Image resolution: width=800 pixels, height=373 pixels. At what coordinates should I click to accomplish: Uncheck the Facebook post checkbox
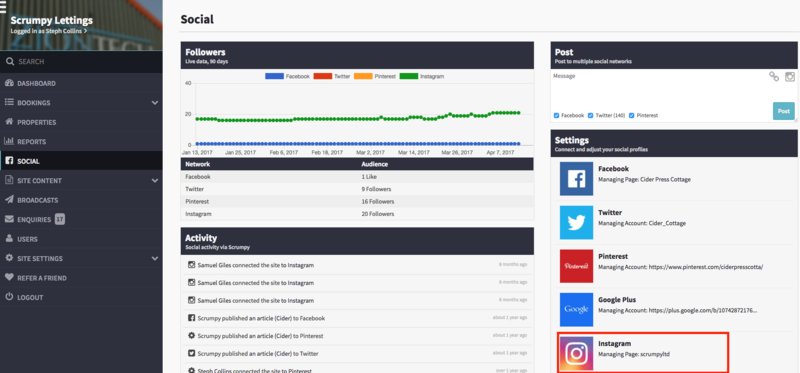point(556,115)
